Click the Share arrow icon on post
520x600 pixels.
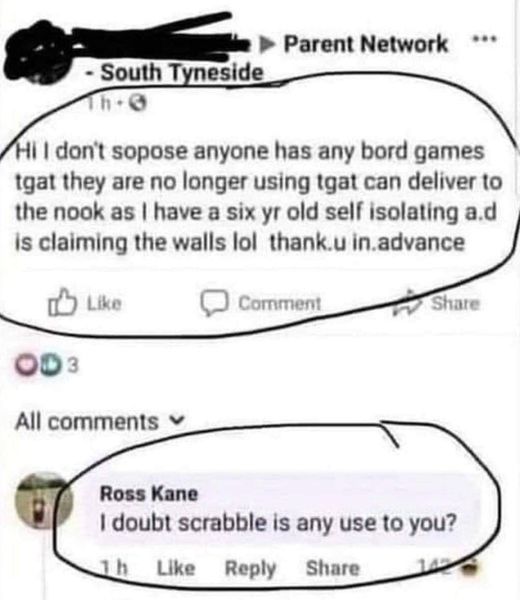tap(407, 304)
